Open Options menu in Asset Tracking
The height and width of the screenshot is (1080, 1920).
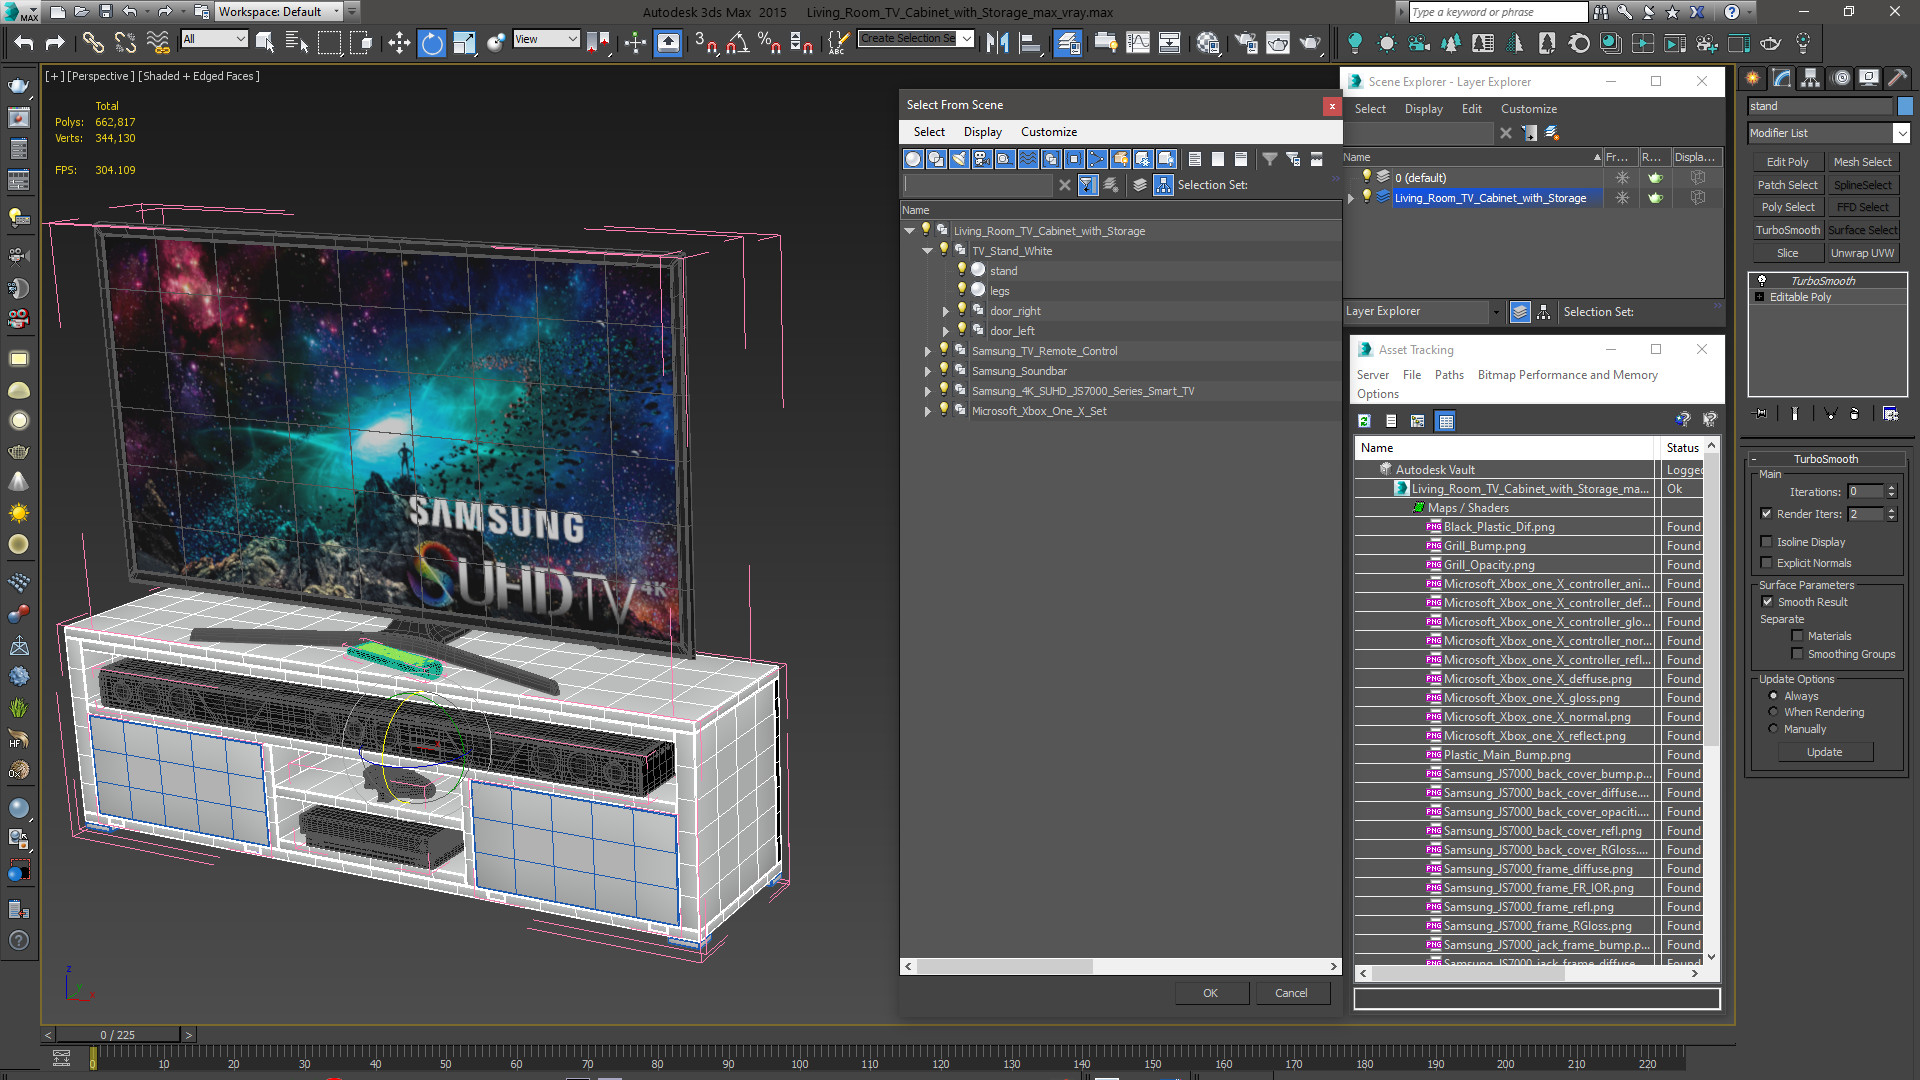pyautogui.click(x=1377, y=394)
